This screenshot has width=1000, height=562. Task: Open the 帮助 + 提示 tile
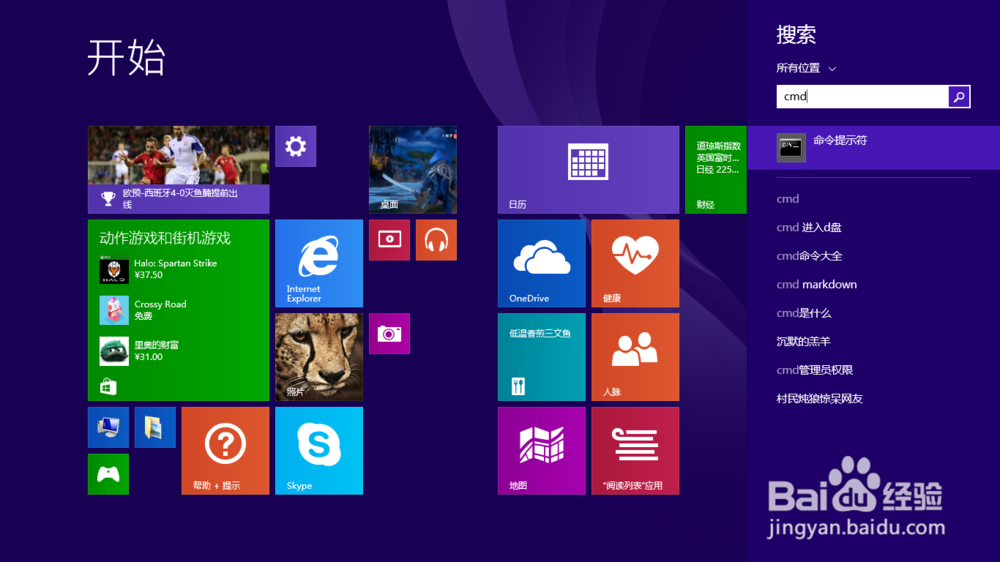pos(225,451)
